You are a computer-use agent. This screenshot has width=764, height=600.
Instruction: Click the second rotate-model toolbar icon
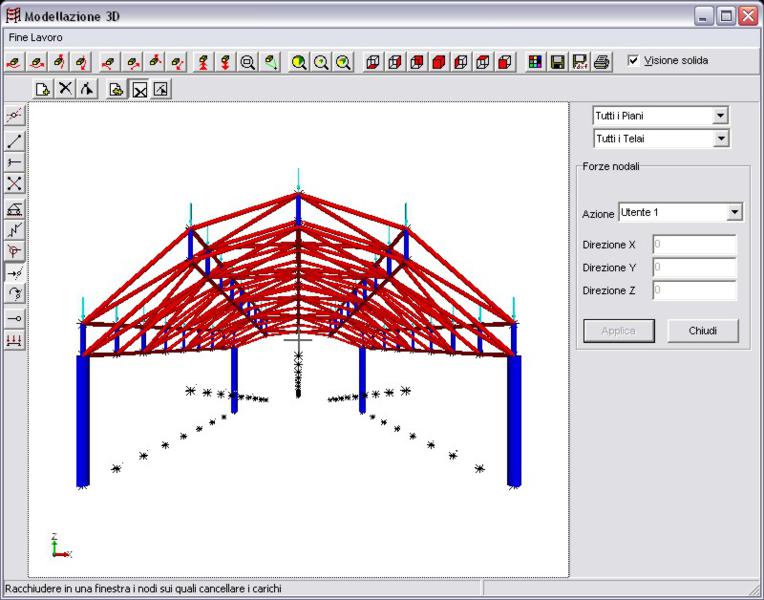point(38,62)
